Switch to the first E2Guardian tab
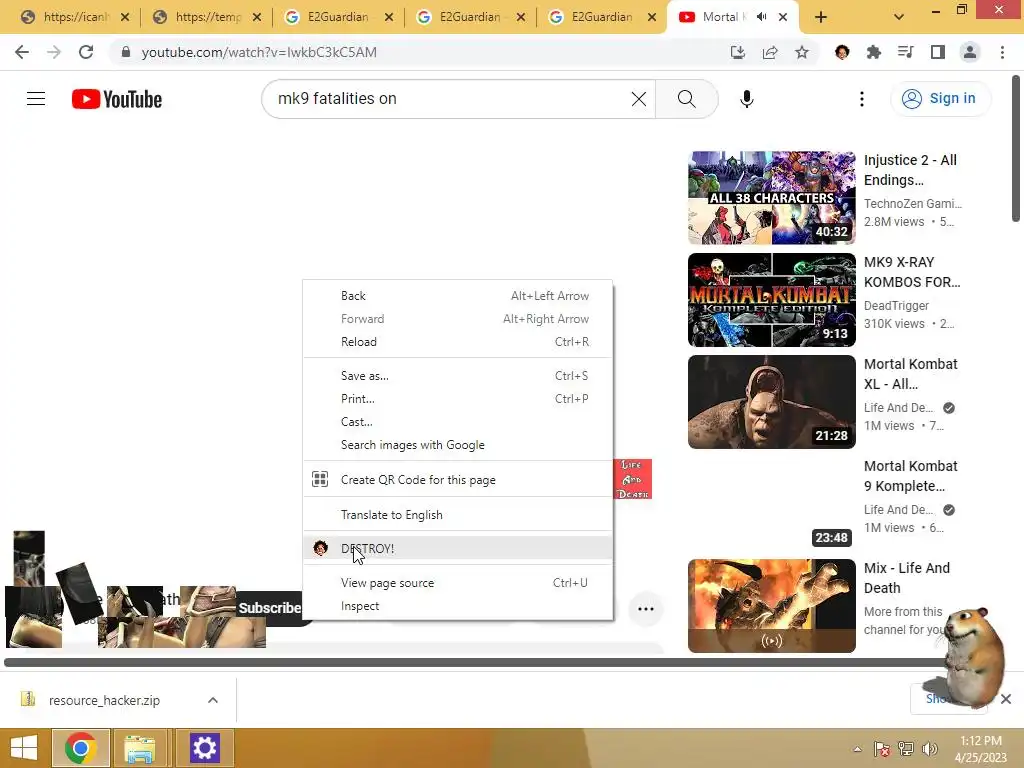Screen dimensions: 1024x768 point(338,17)
